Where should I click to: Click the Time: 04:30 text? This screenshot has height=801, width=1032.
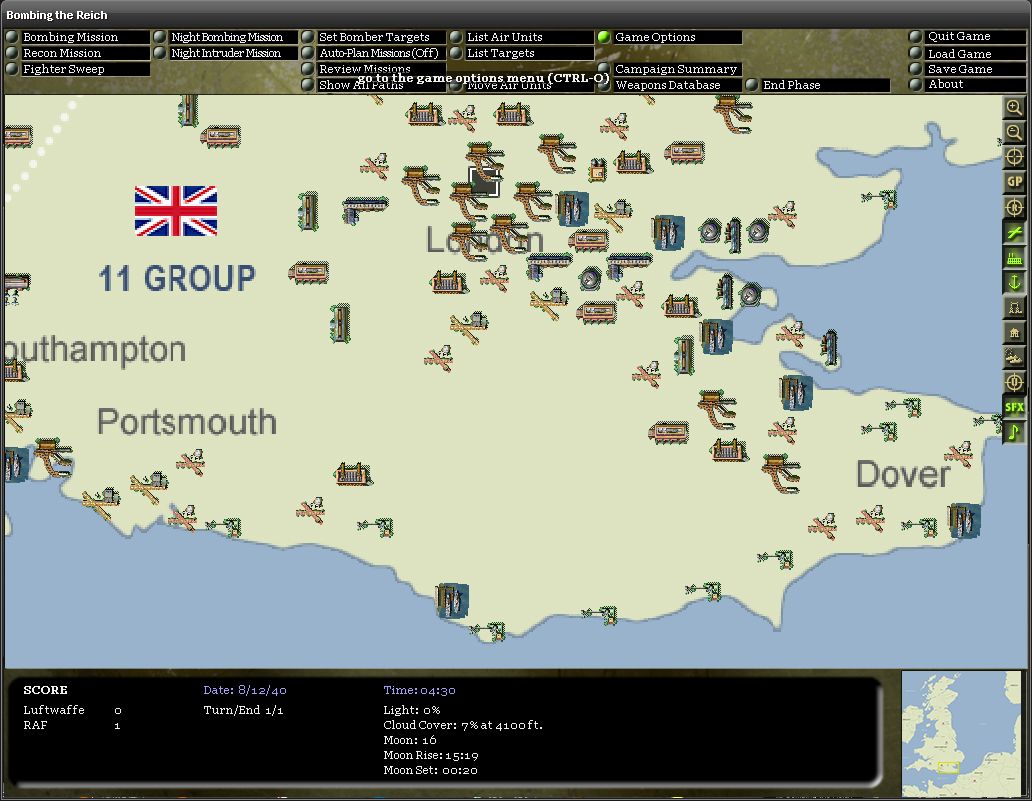(419, 690)
